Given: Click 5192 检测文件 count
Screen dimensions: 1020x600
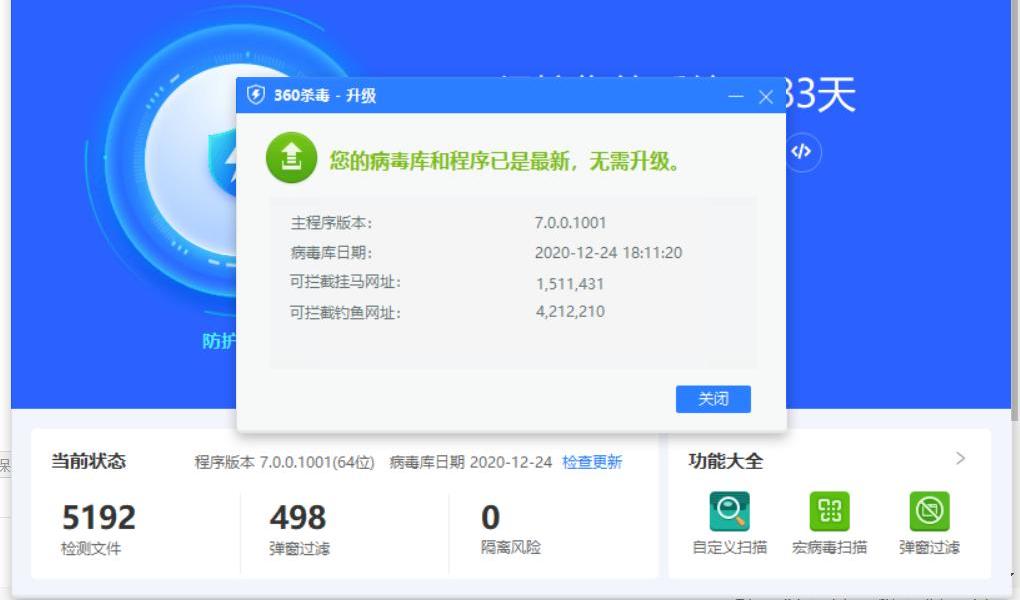Looking at the screenshot, I should pyautogui.click(x=99, y=518).
